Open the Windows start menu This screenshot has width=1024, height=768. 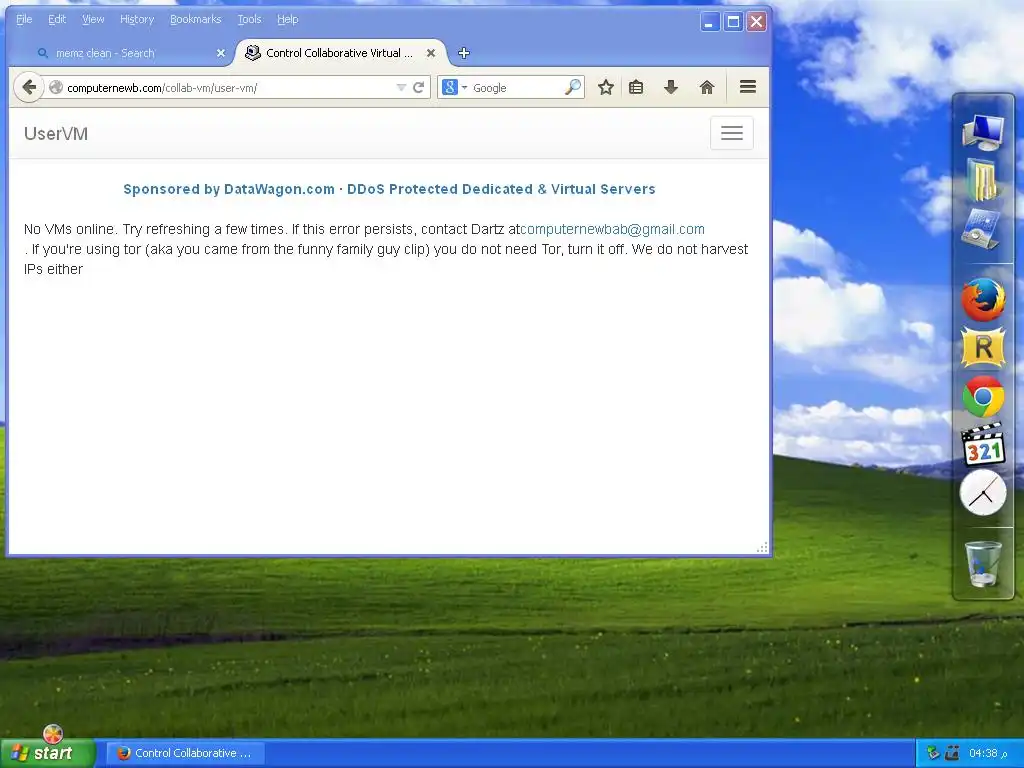pyautogui.click(x=48, y=753)
